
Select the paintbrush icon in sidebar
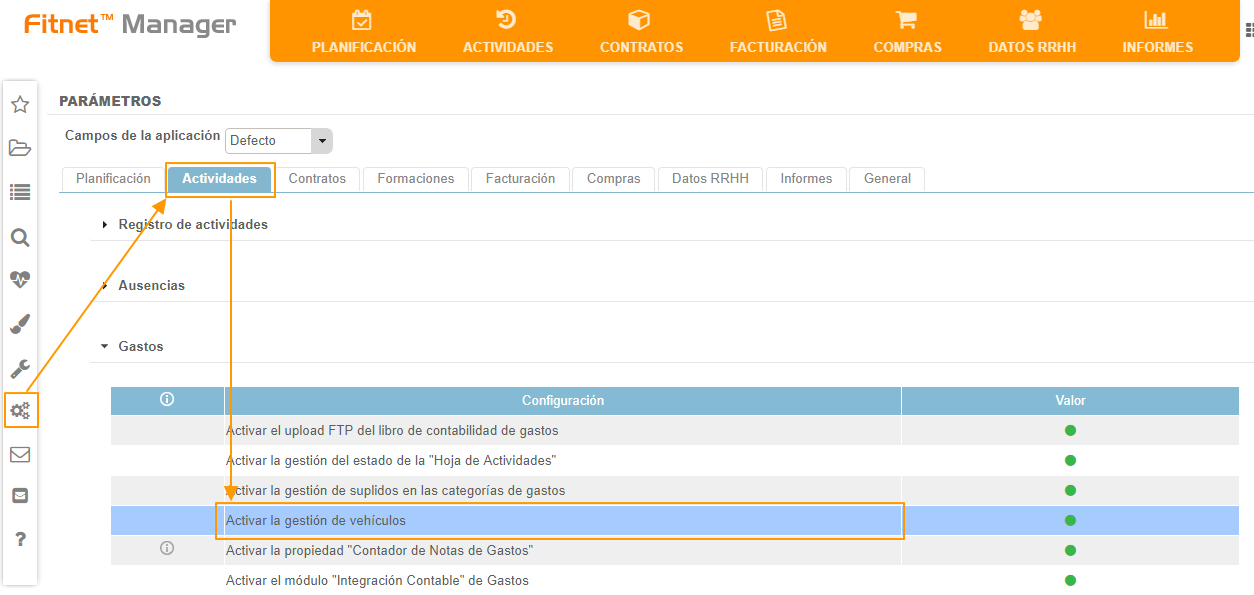[19, 324]
